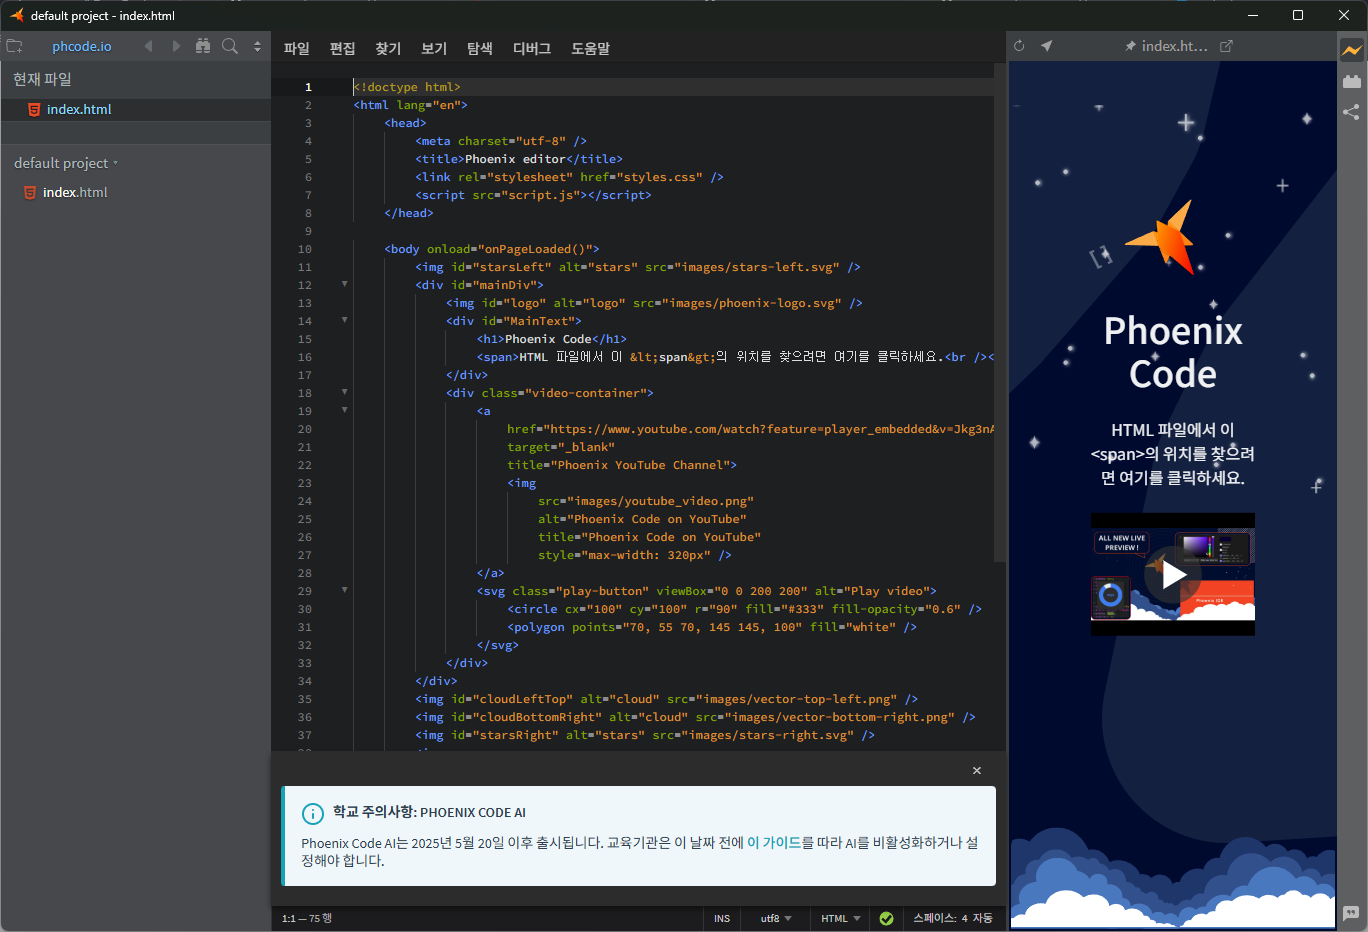This screenshot has height=932, width=1368.
Task: Collapse code fold at line 29
Action: [345, 590]
